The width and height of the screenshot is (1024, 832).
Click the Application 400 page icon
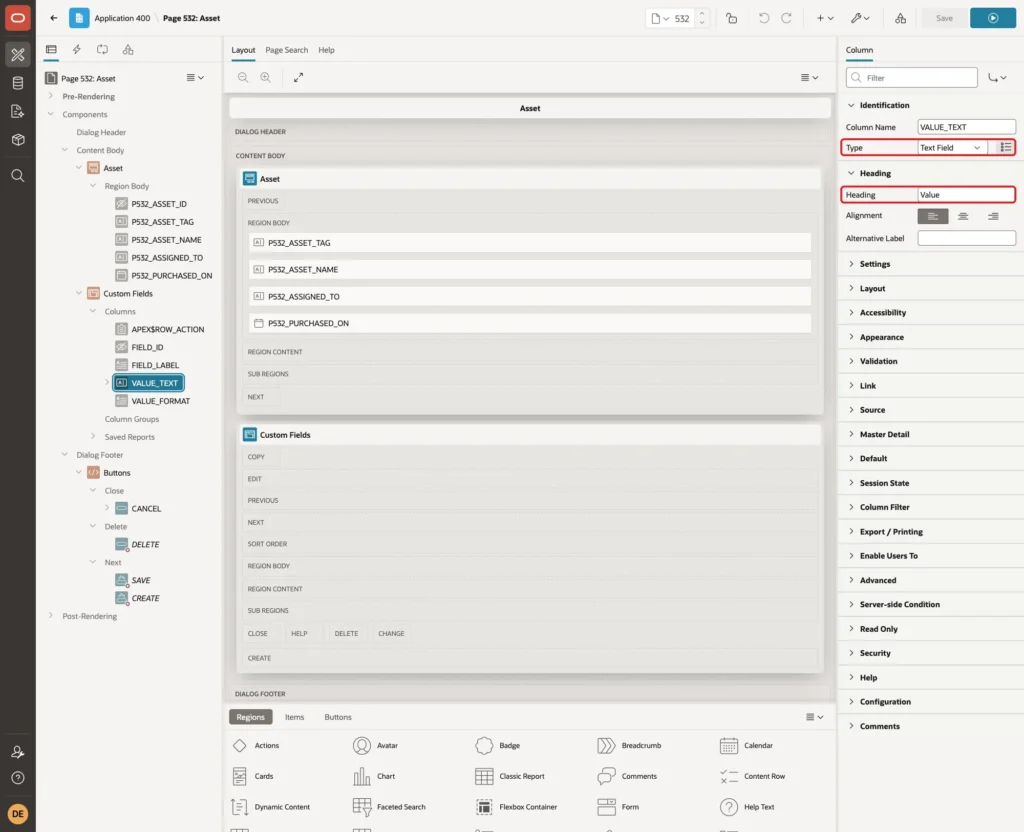pos(79,18)
